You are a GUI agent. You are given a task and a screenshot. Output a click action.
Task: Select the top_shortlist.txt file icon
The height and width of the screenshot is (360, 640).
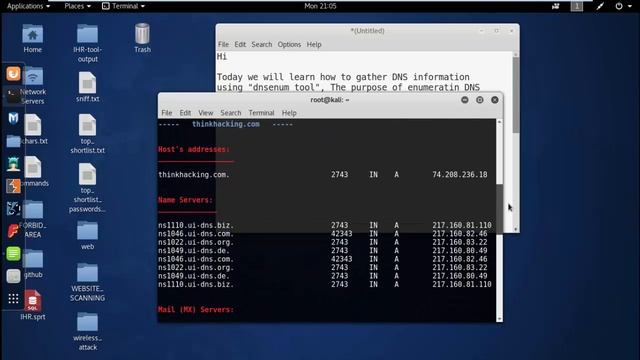tap(87, 134)
